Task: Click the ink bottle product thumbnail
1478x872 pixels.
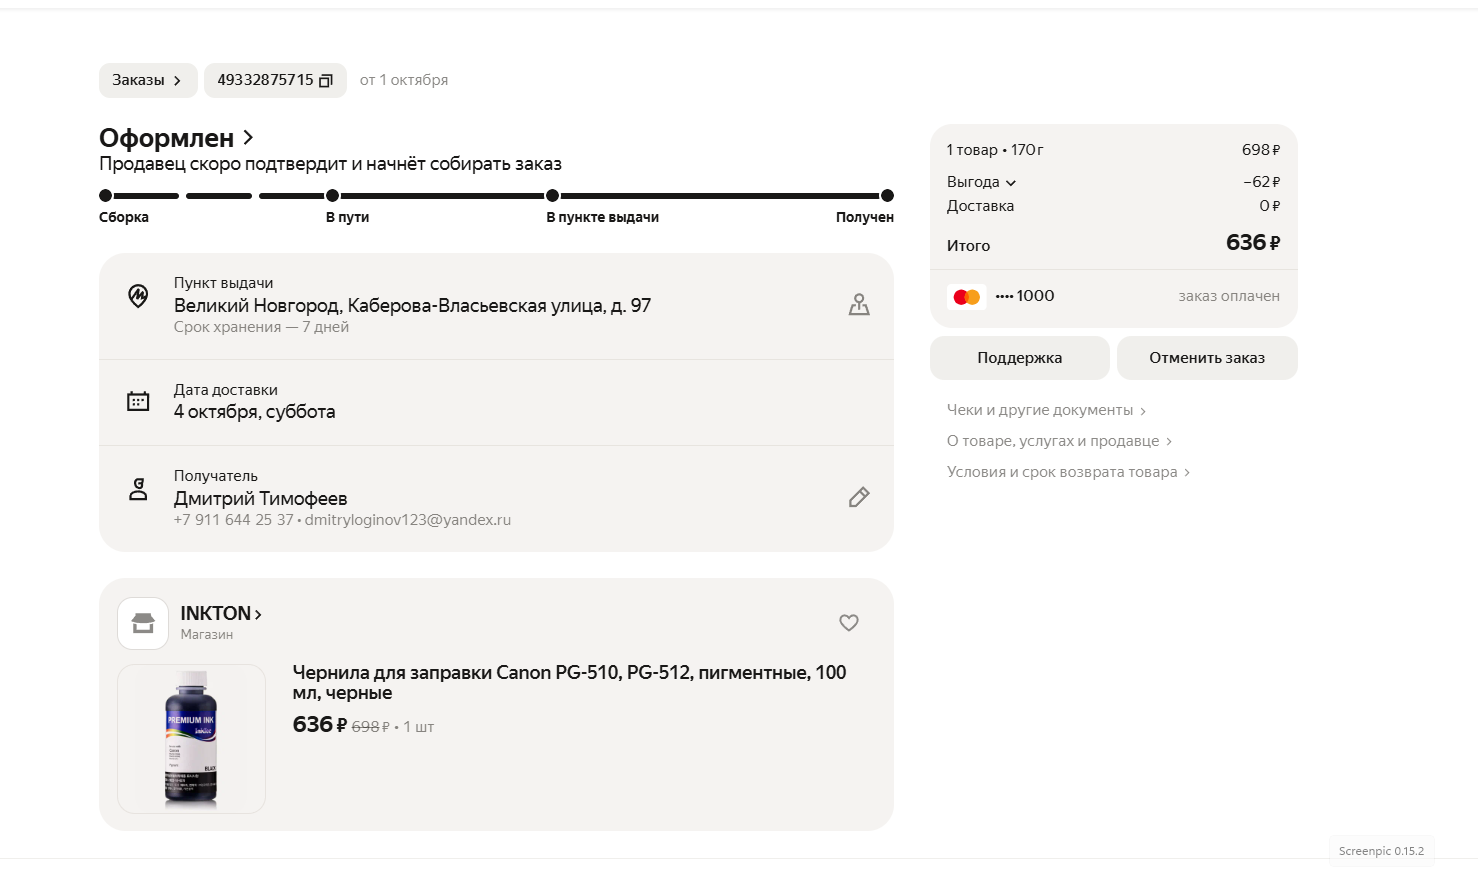Action: pyautogui.click(x=191, y=739)
